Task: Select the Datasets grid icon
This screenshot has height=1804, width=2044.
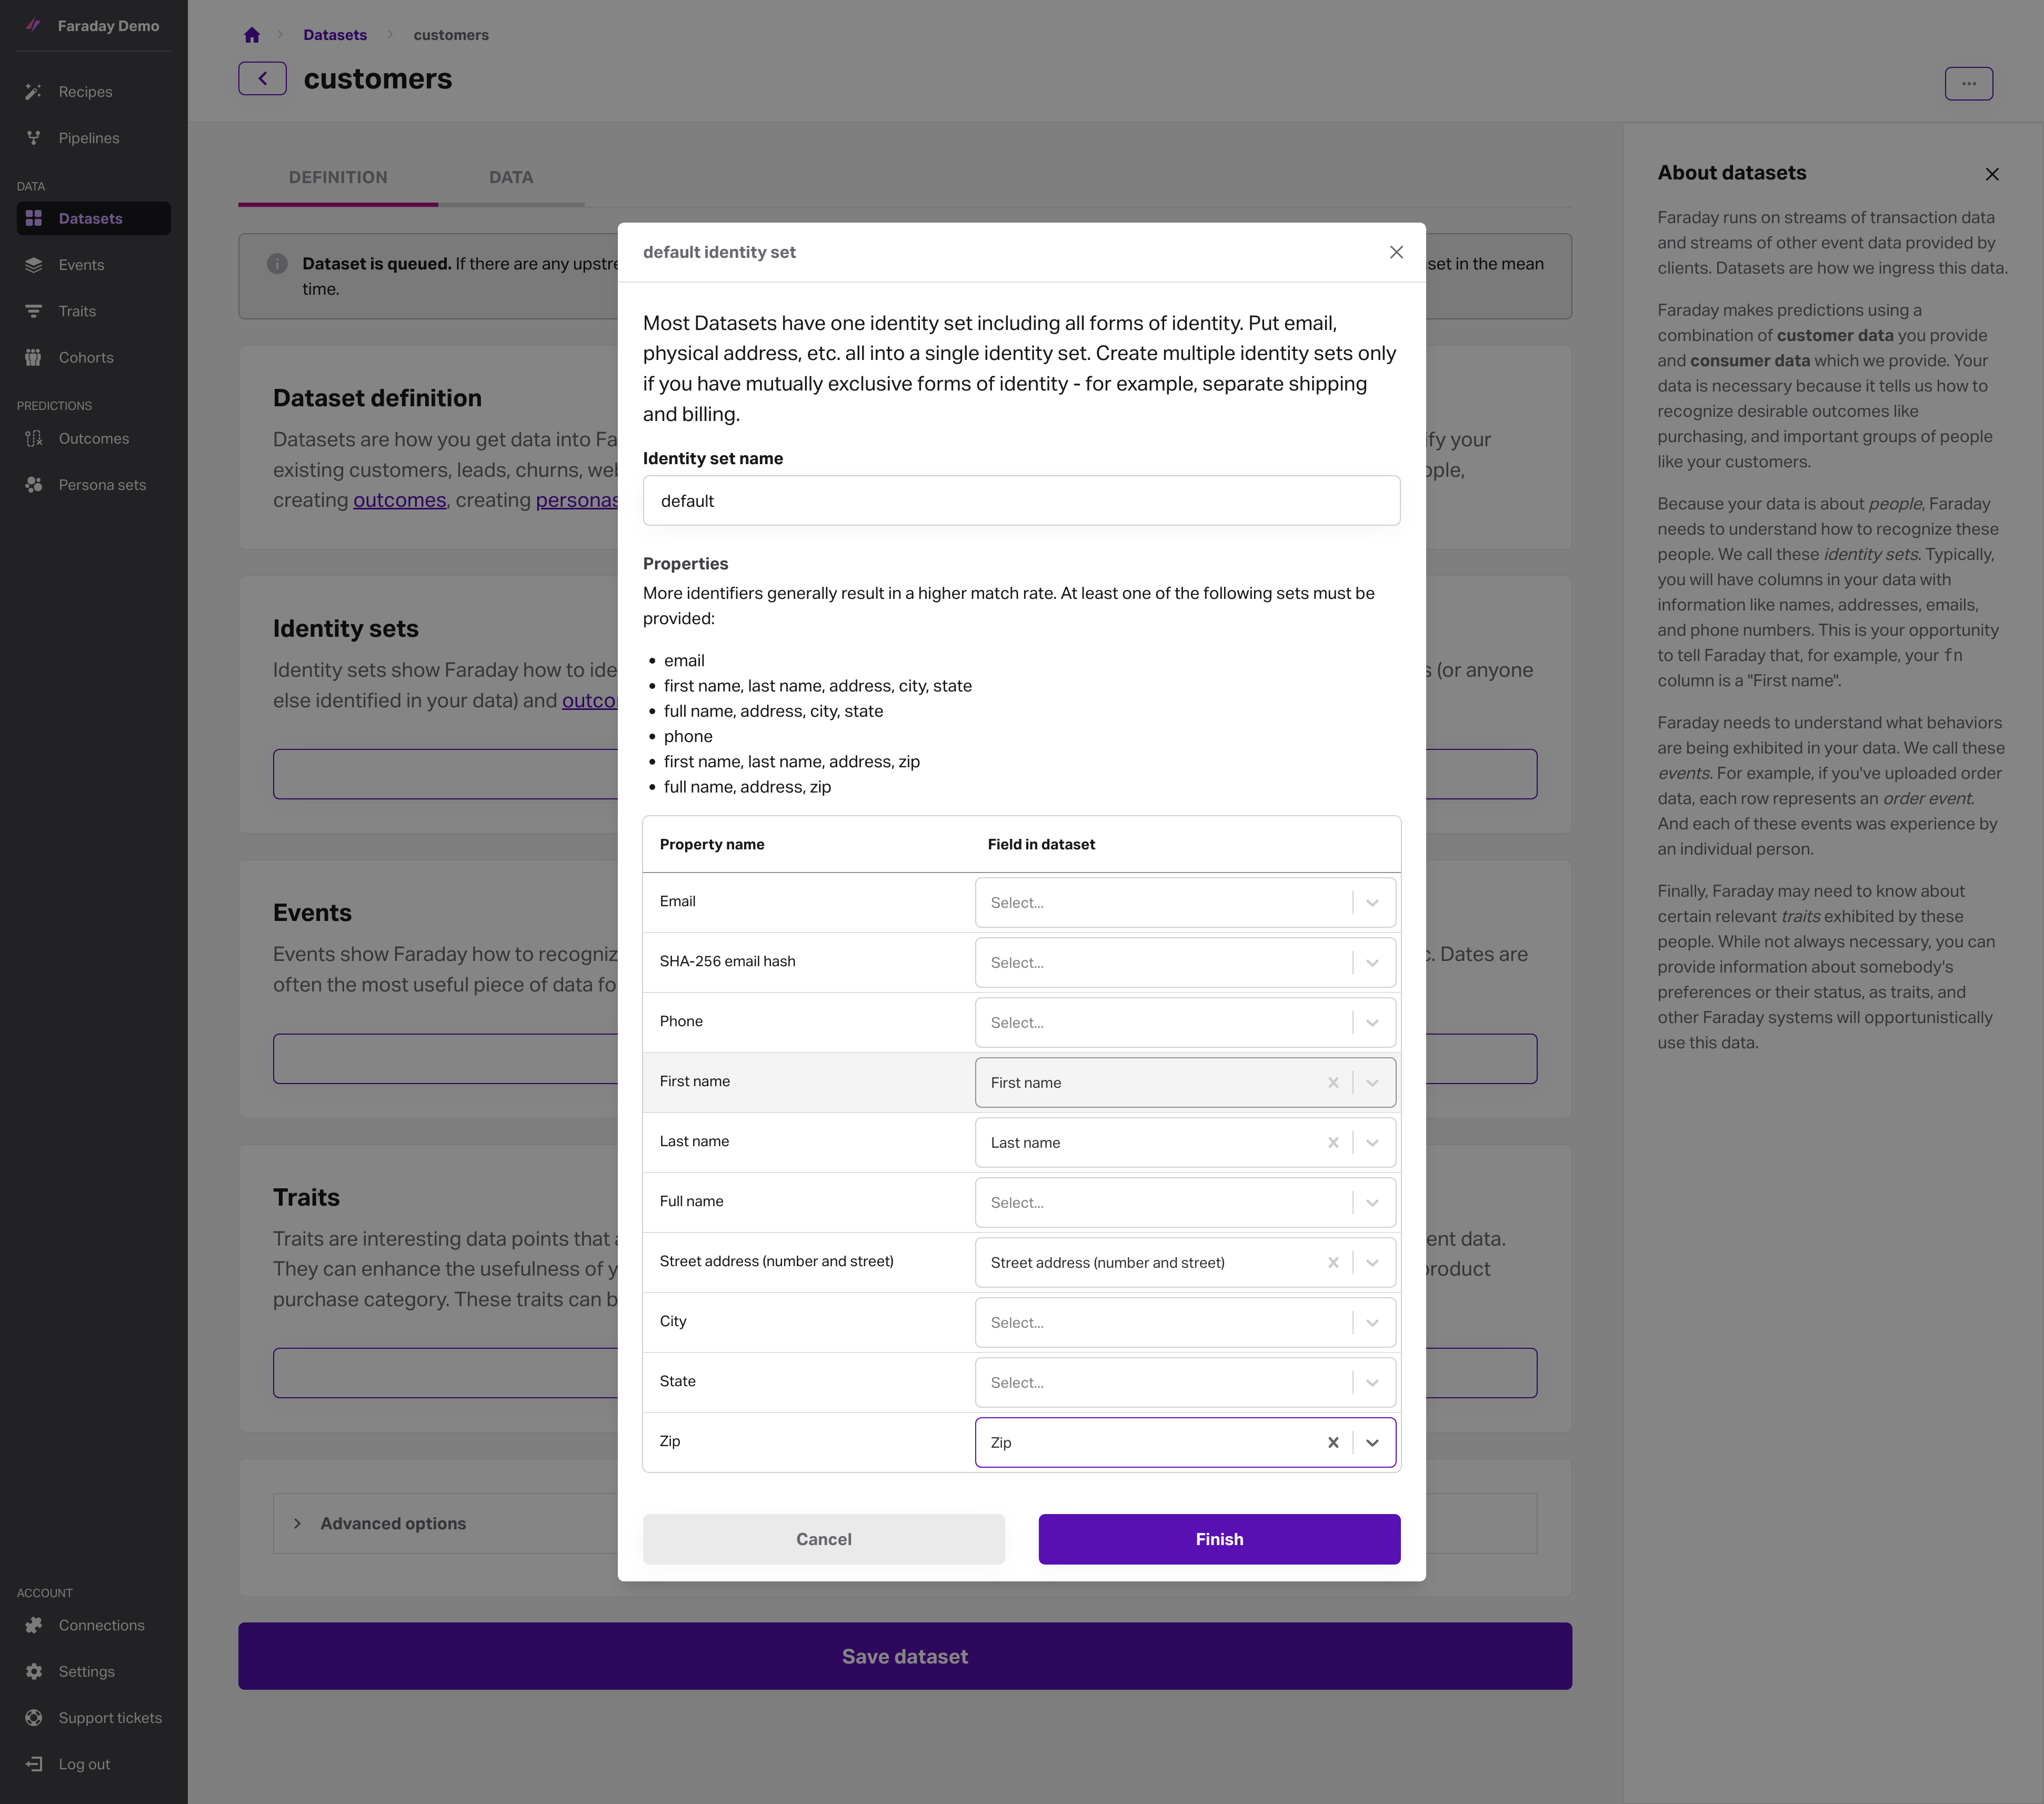Action: [x=34, y=218]
